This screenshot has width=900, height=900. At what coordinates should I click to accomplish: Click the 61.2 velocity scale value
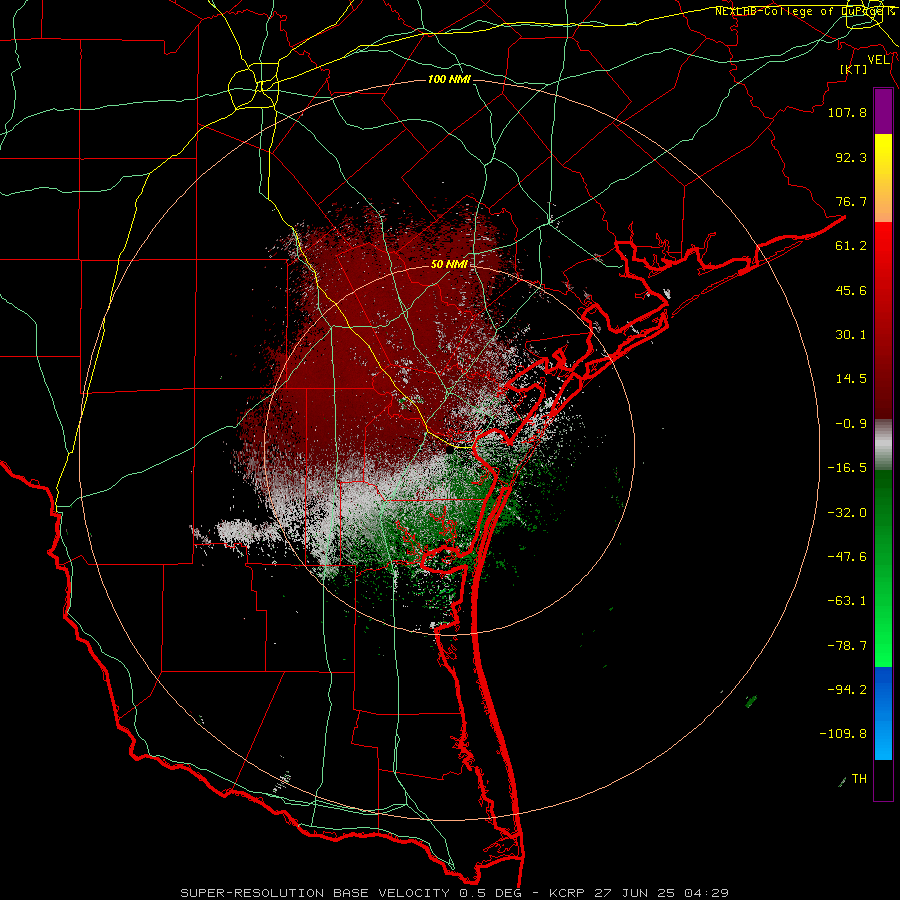pyautogui.click(x=851, y=246)
